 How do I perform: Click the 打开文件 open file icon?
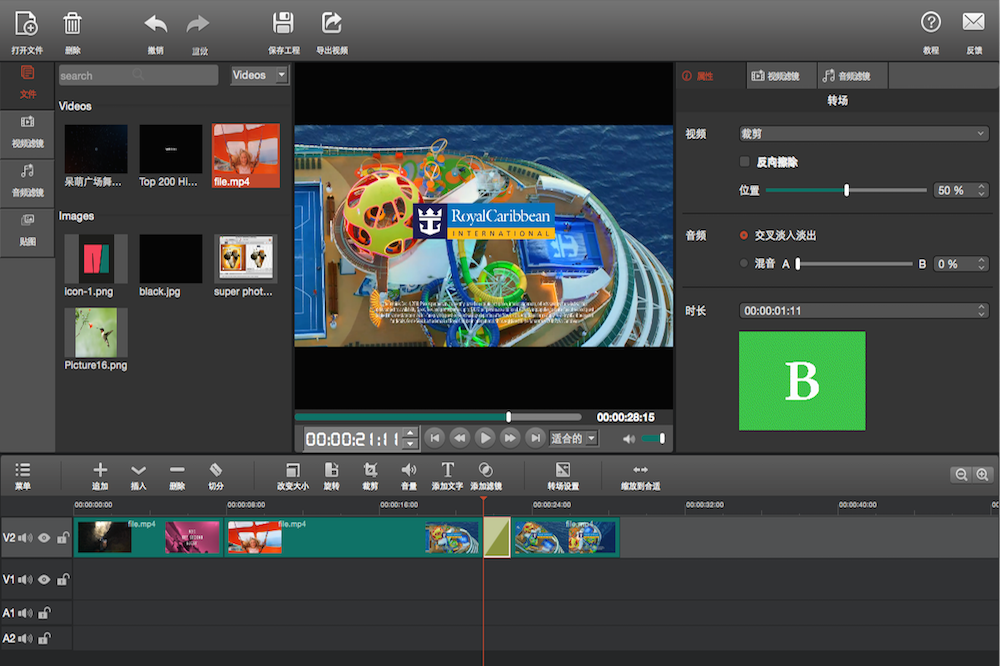[26, 24]
